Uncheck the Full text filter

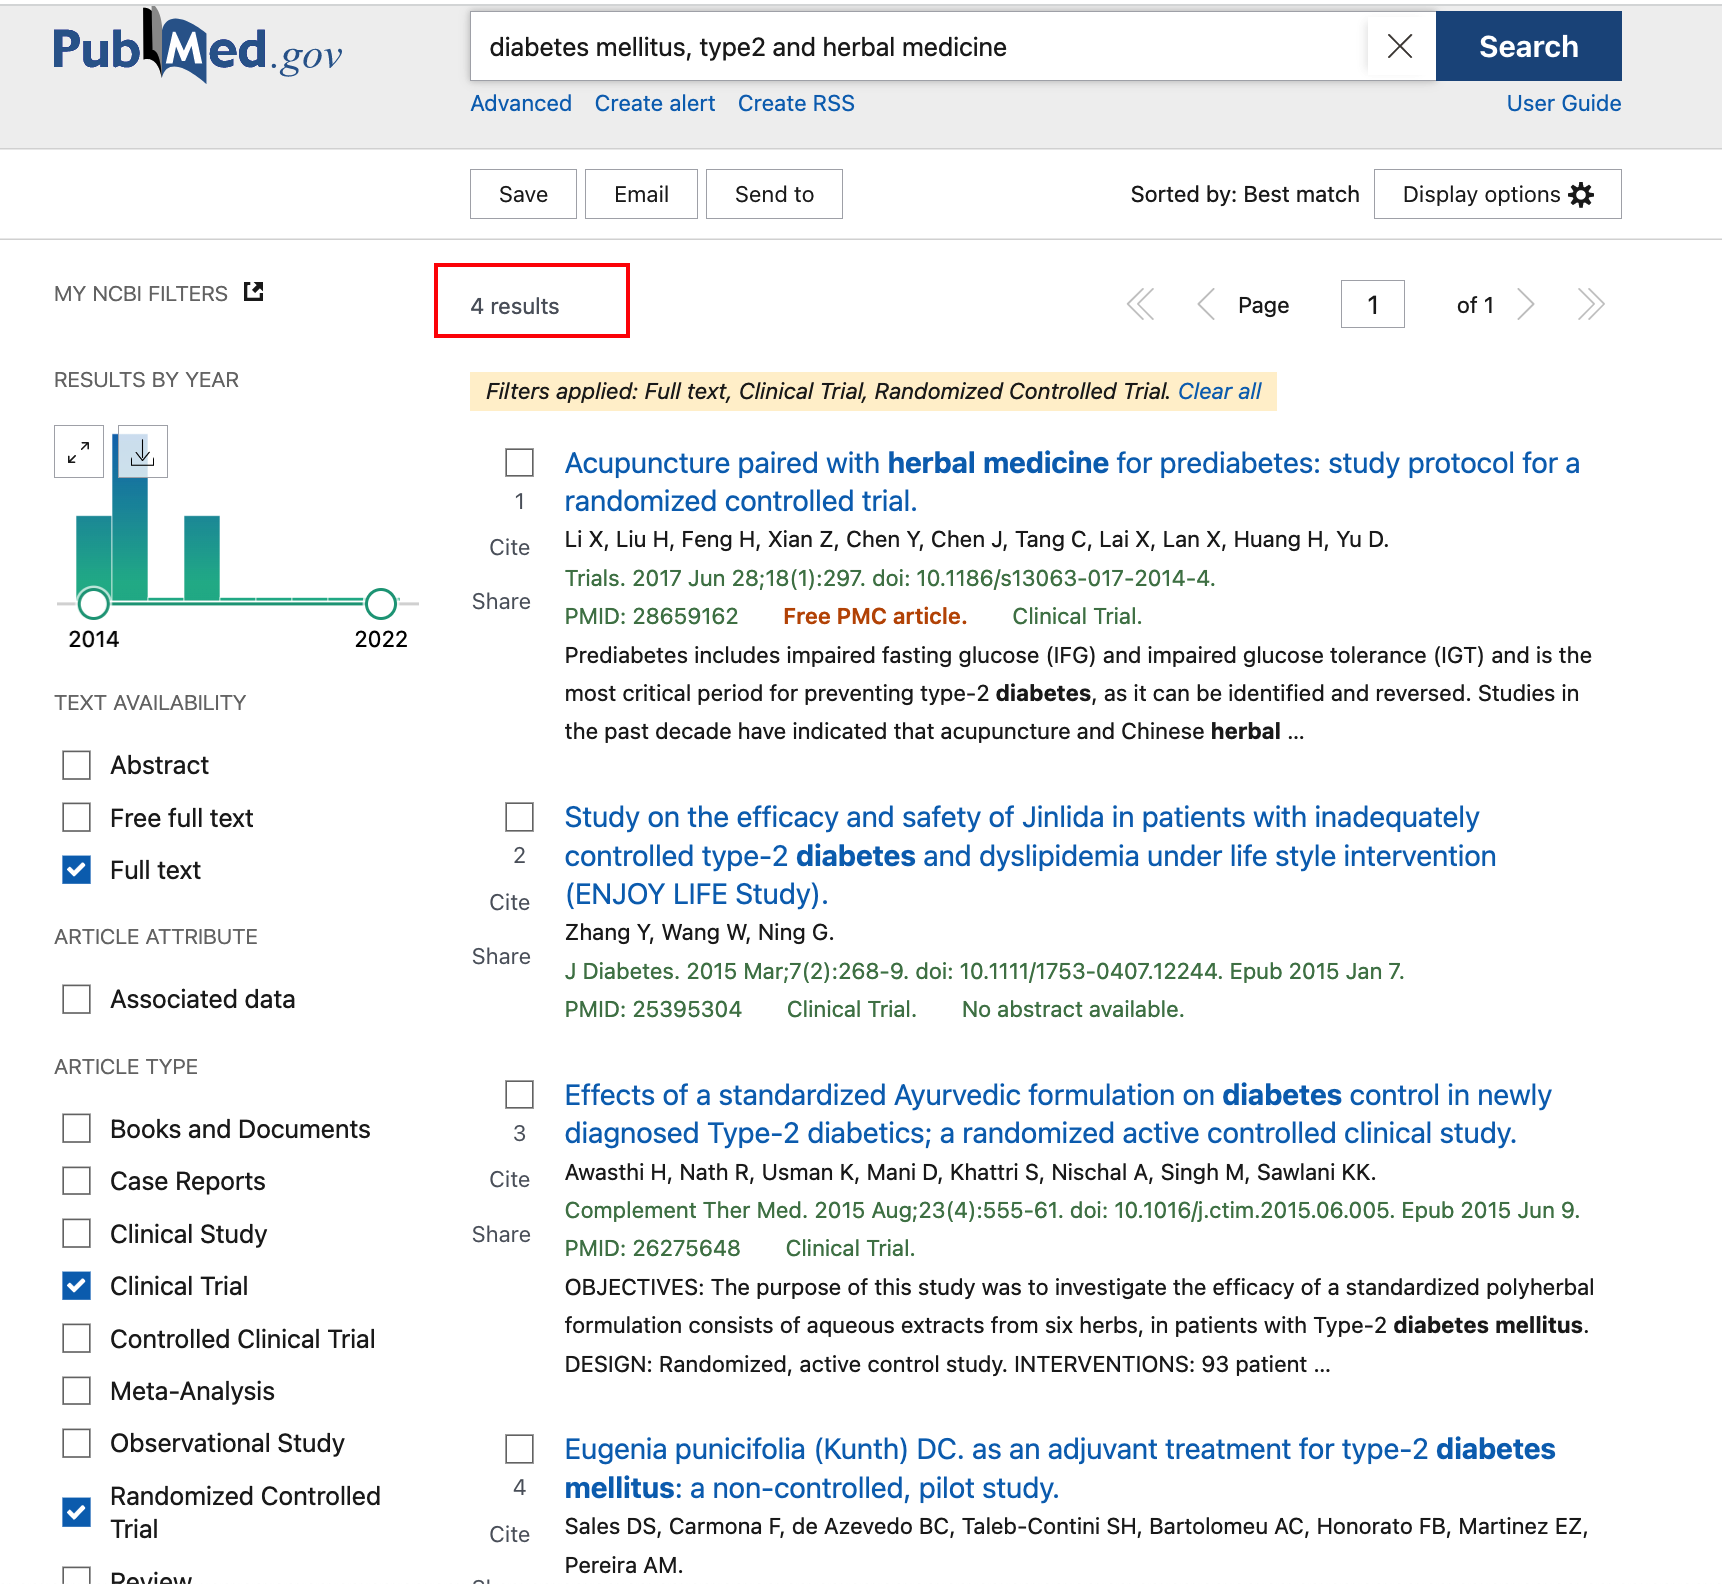coord(77,870)
